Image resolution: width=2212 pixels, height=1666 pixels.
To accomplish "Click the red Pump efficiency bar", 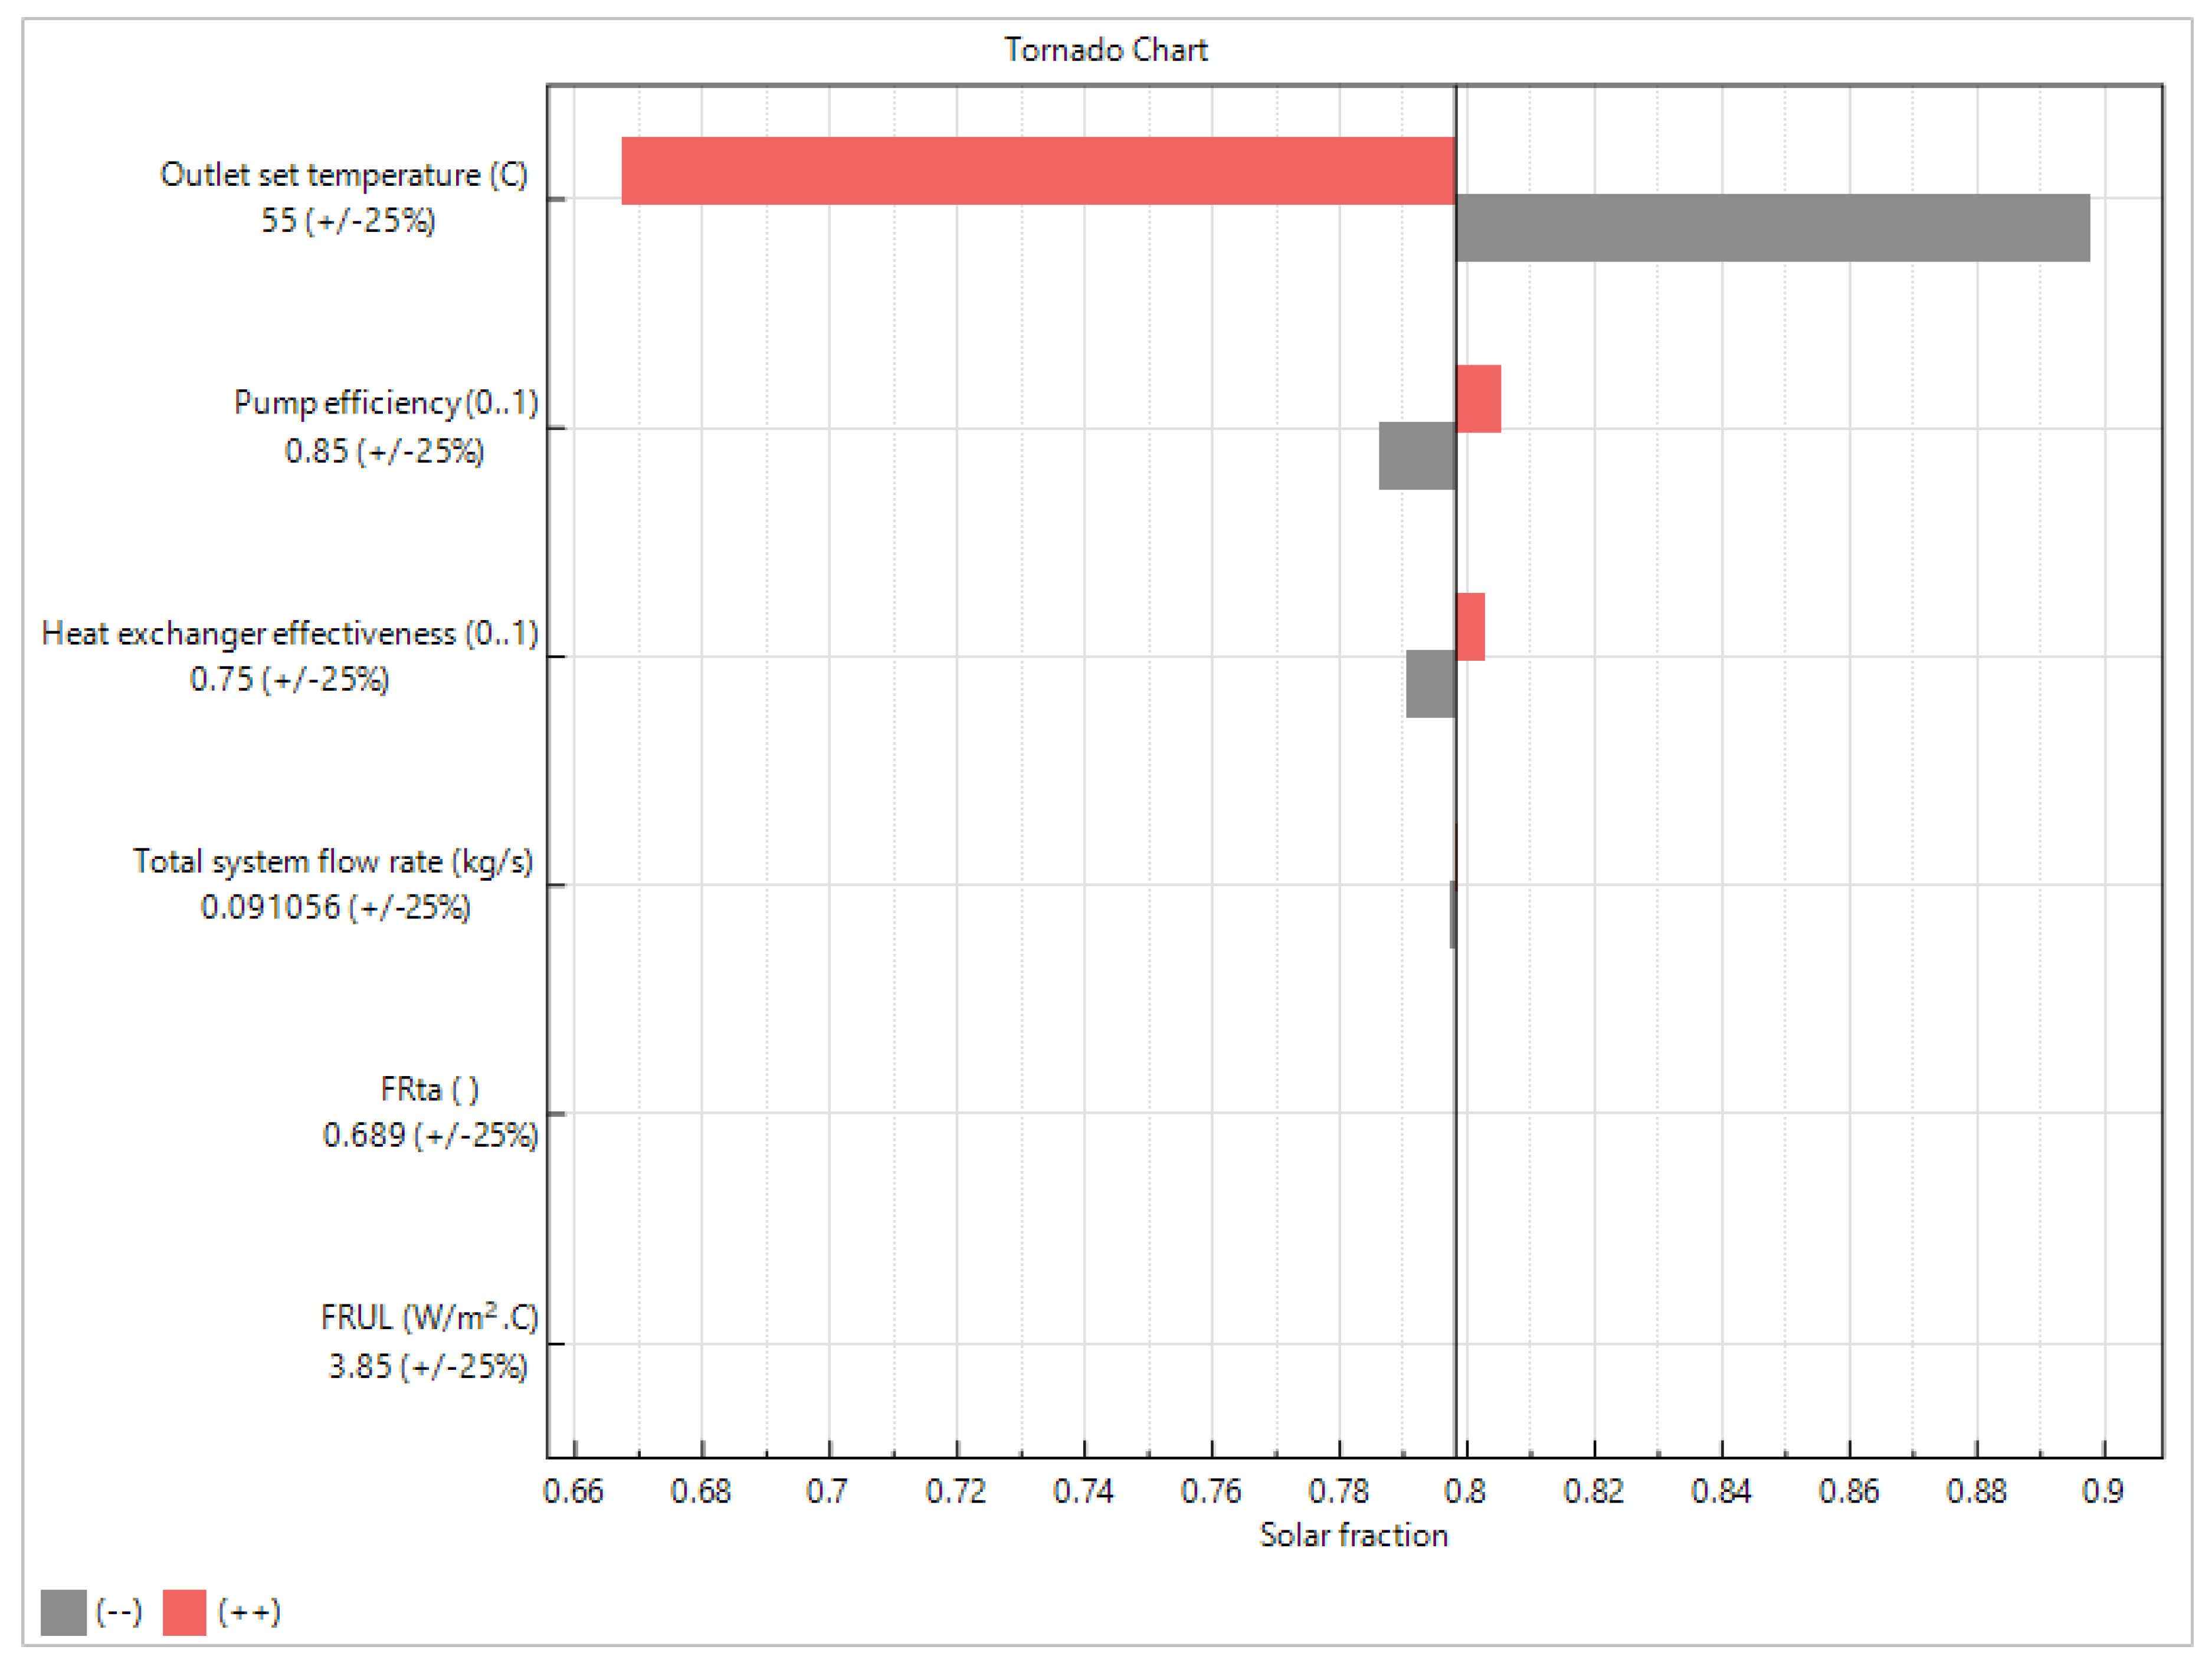I will pyautogui.click(x=1478, y=399).
